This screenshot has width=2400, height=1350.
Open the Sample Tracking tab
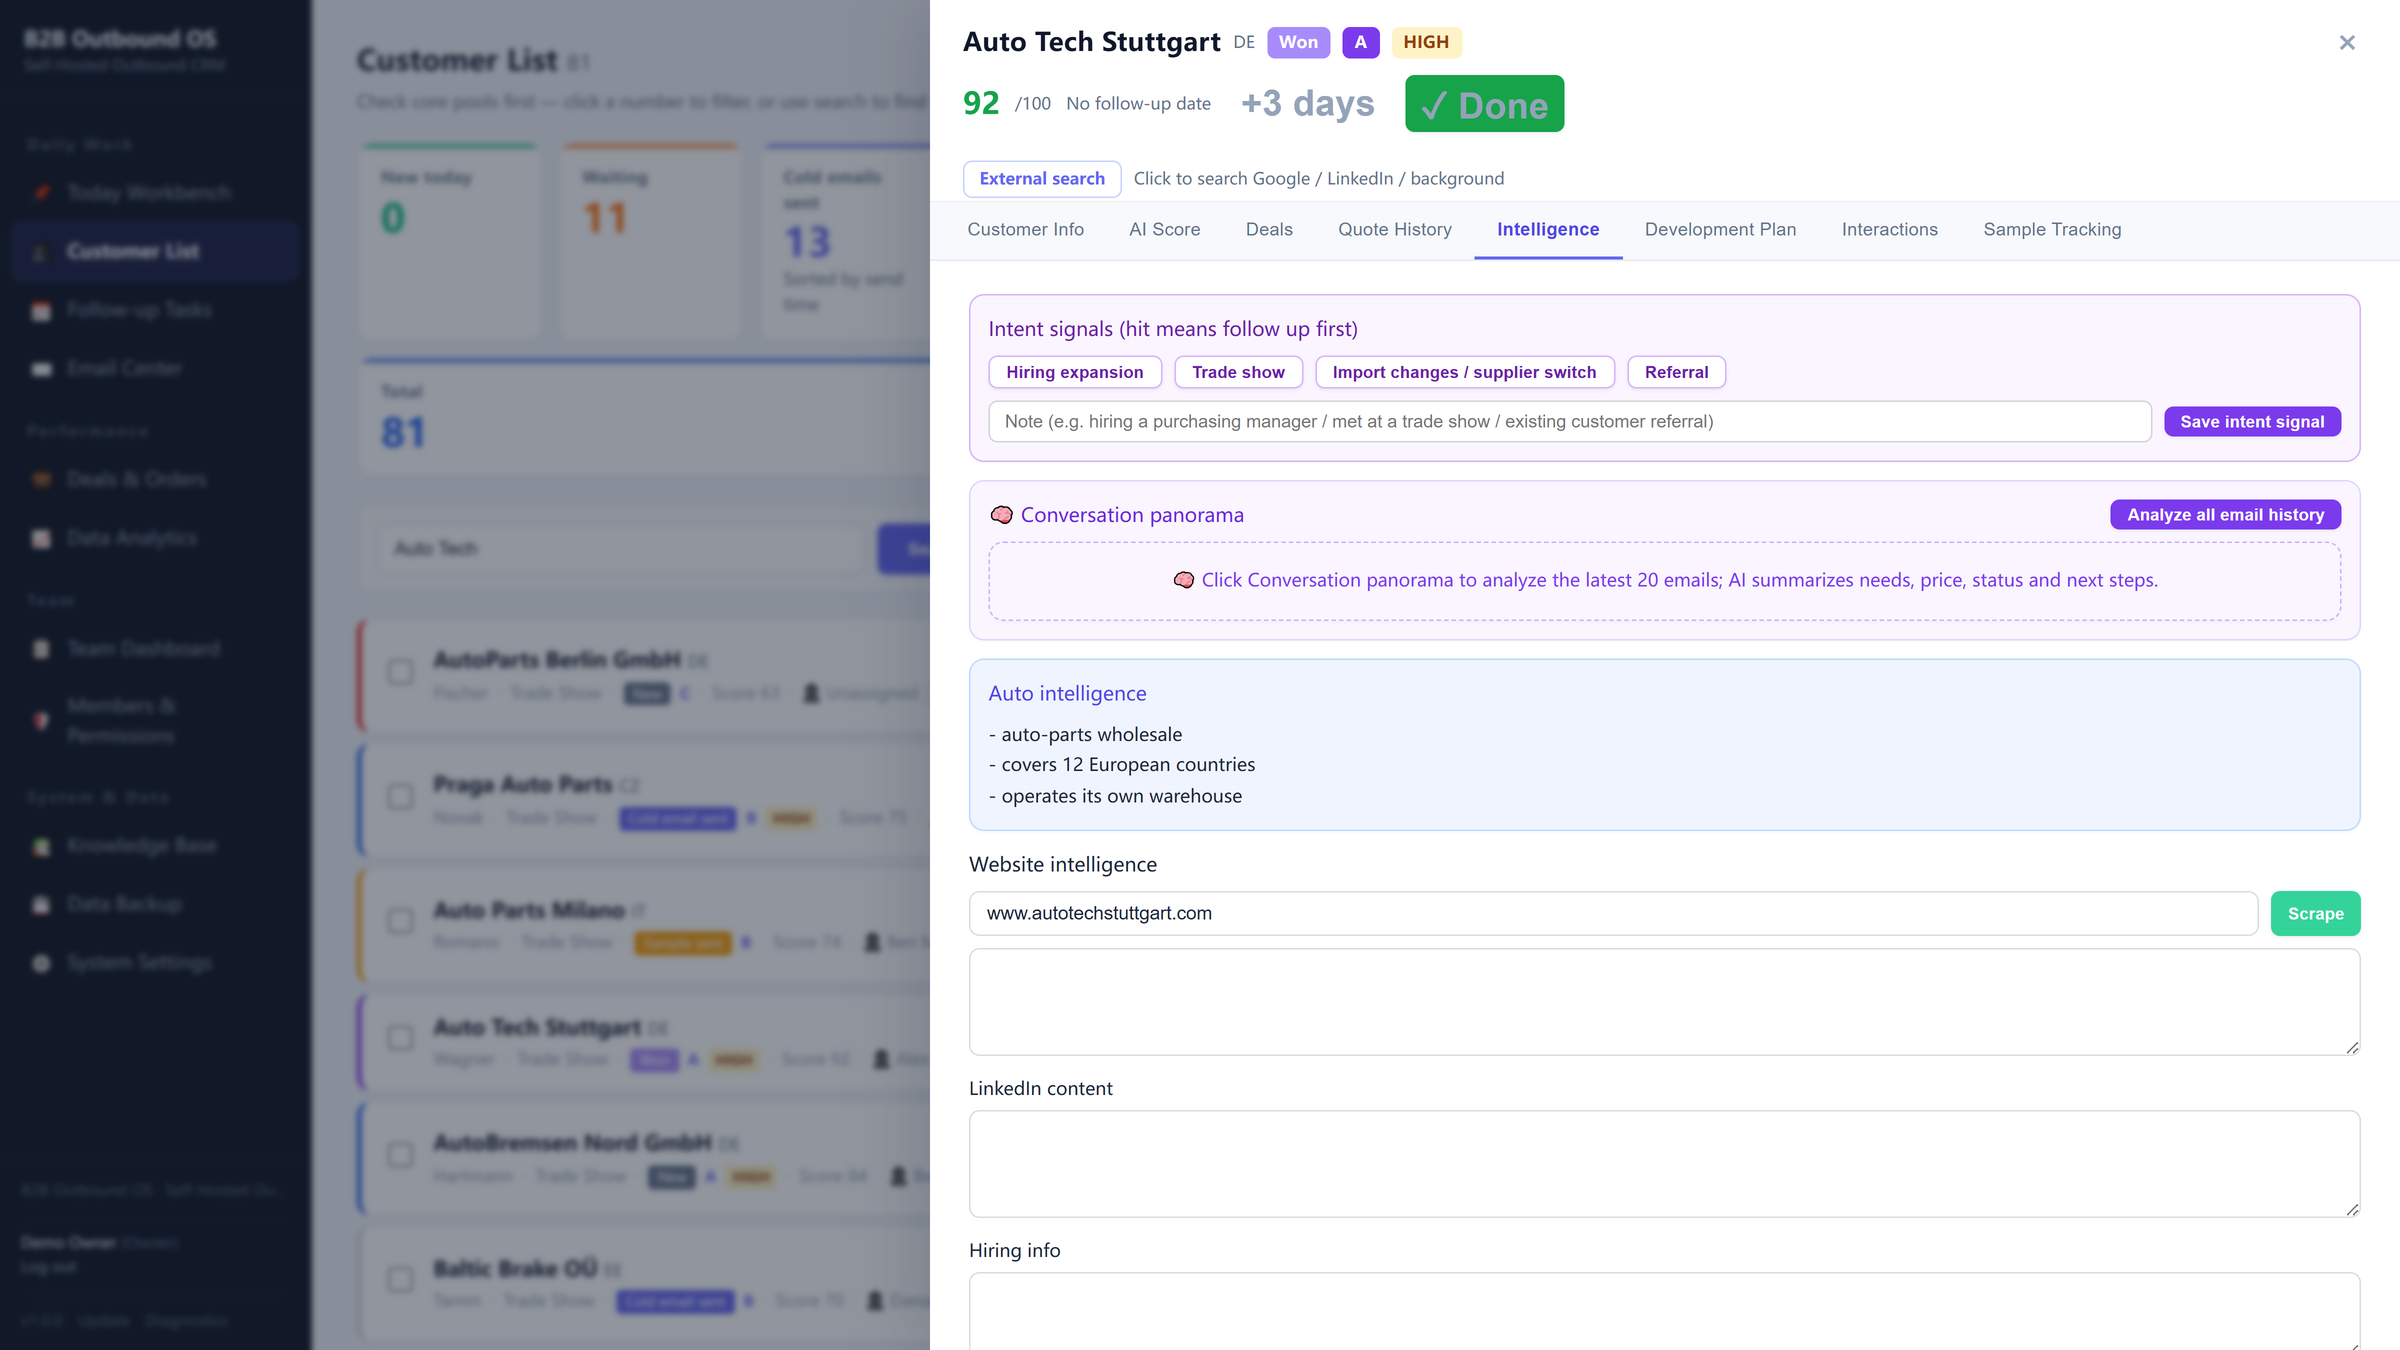pyautogui.click(x=2052, y=229)
